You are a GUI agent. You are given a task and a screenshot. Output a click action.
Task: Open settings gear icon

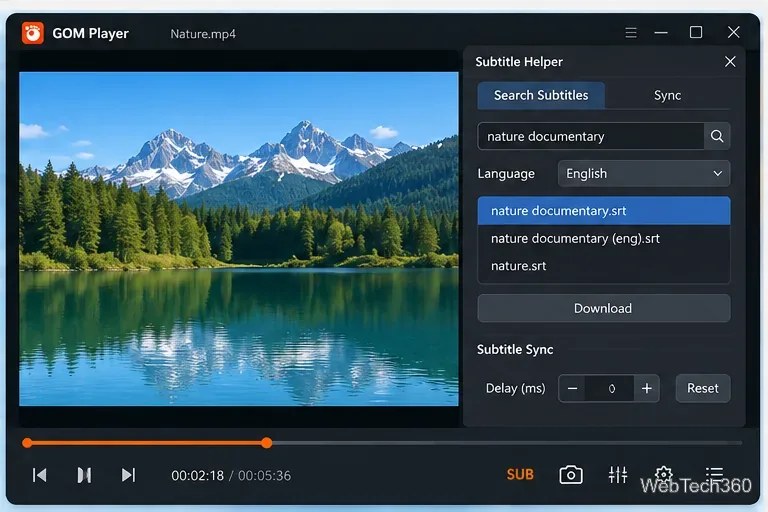pyautogui.click(x=664, y=474)
